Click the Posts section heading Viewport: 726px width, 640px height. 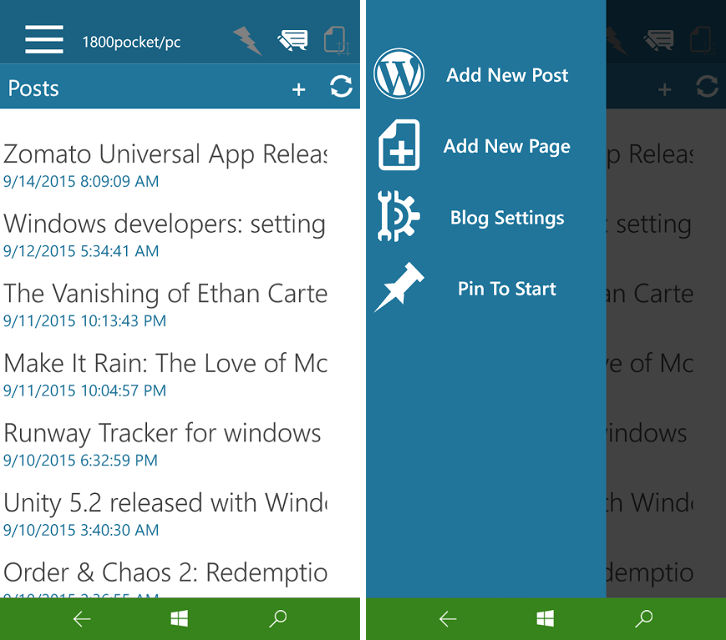click(33, 88)
